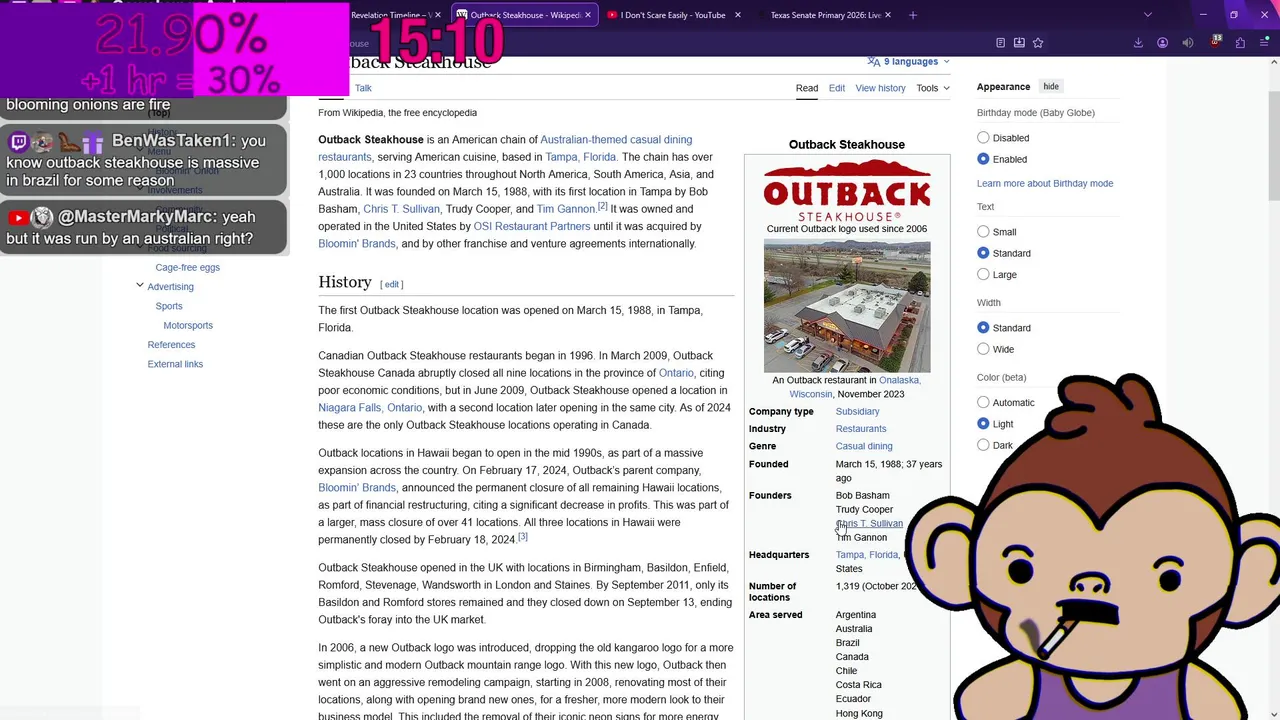Click citation reference 3 superscript

[522, 537]
